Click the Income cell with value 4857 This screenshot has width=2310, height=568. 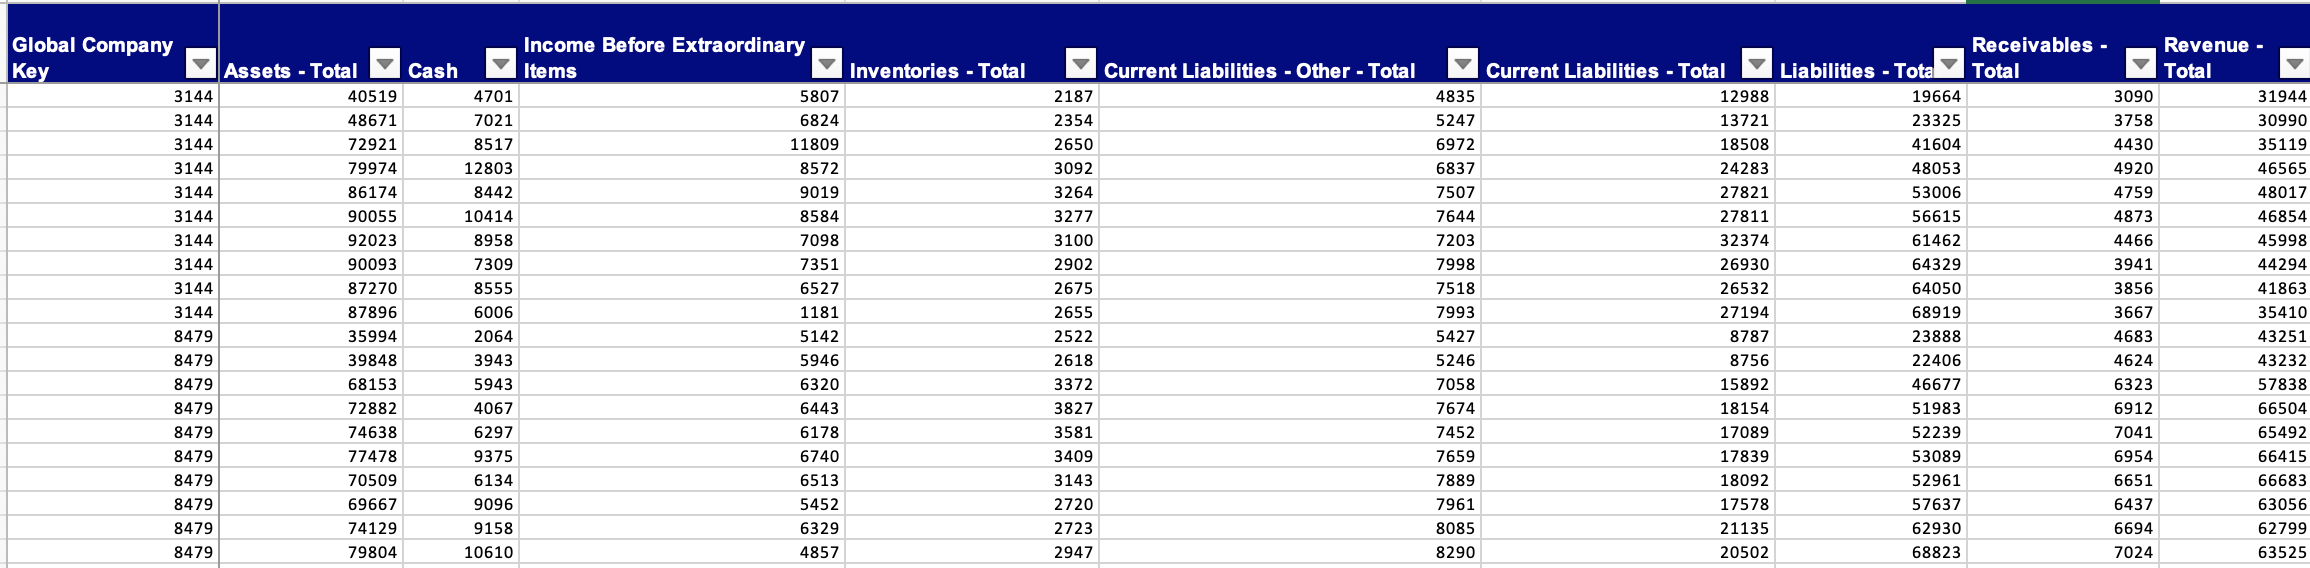pos(682,552)
